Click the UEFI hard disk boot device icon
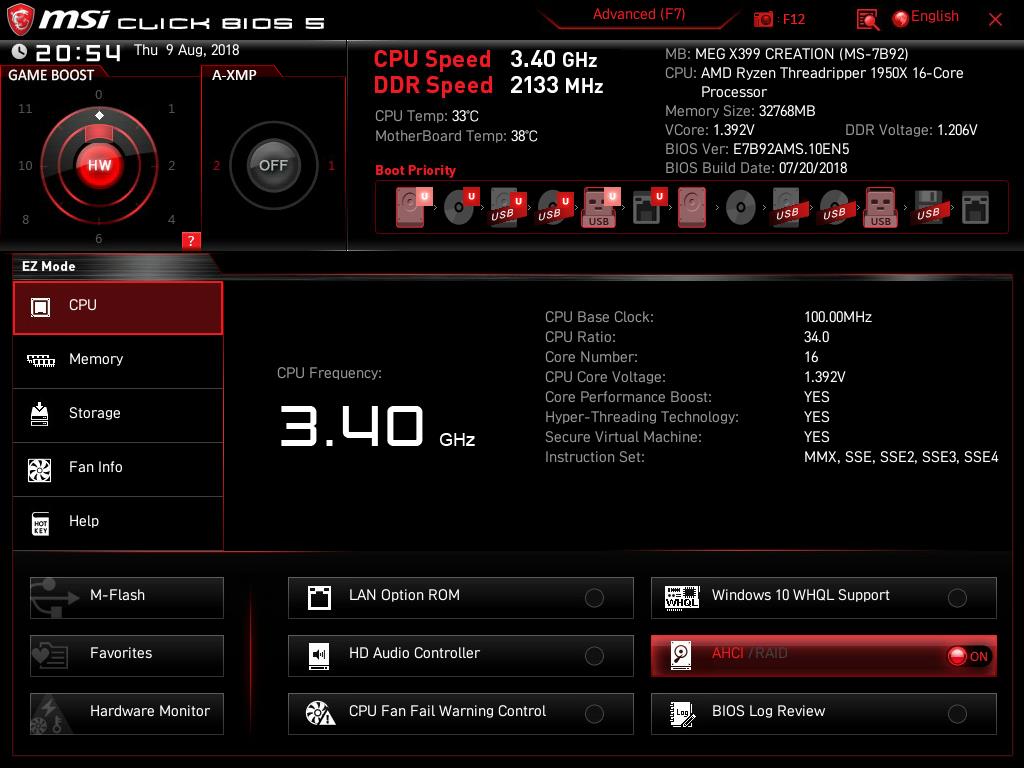 point(413,207)
